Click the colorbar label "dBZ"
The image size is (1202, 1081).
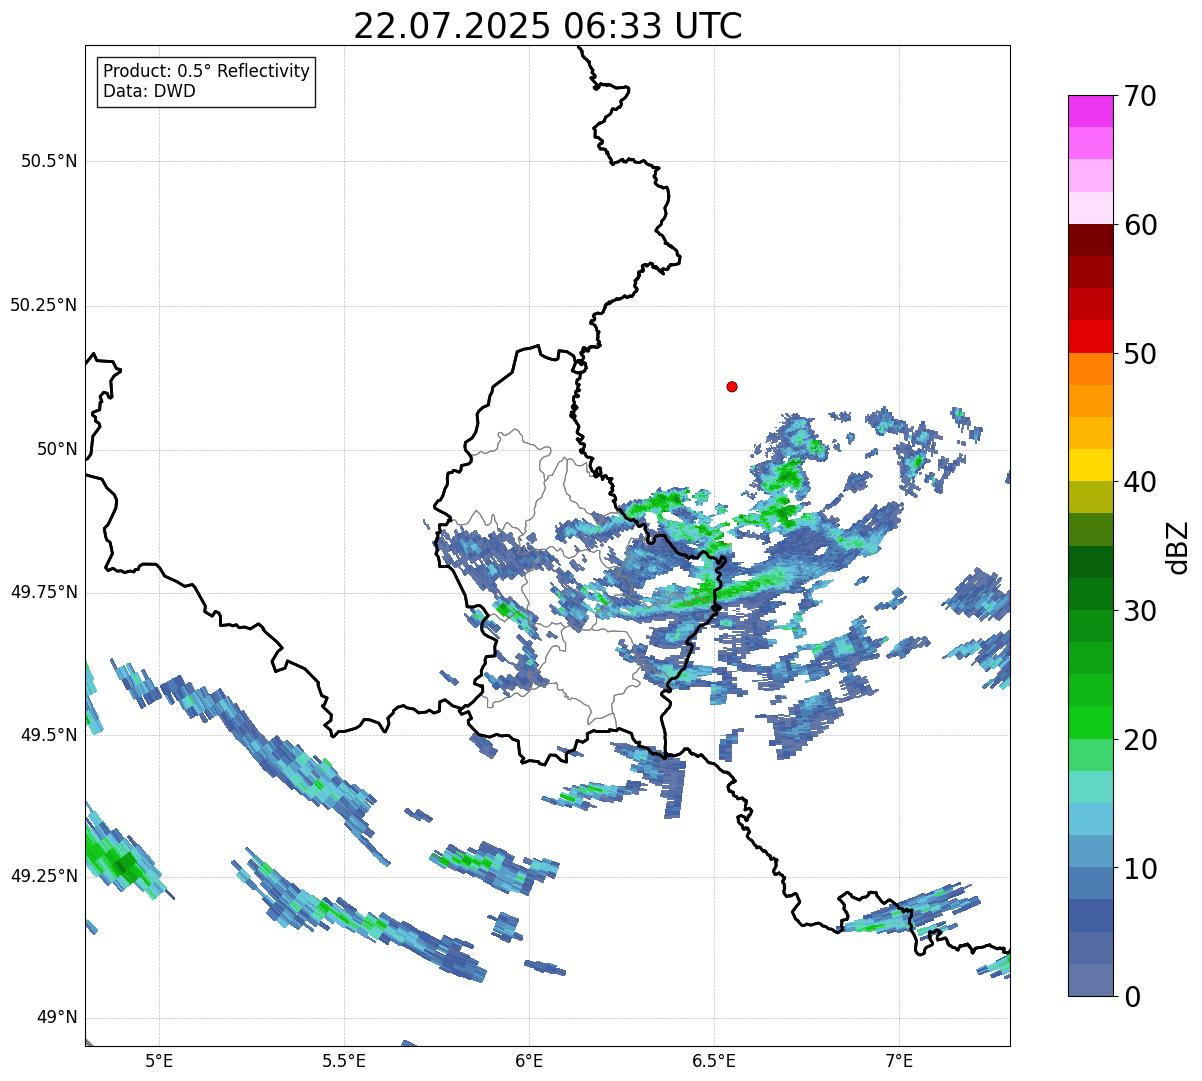tap(1178, 546)
